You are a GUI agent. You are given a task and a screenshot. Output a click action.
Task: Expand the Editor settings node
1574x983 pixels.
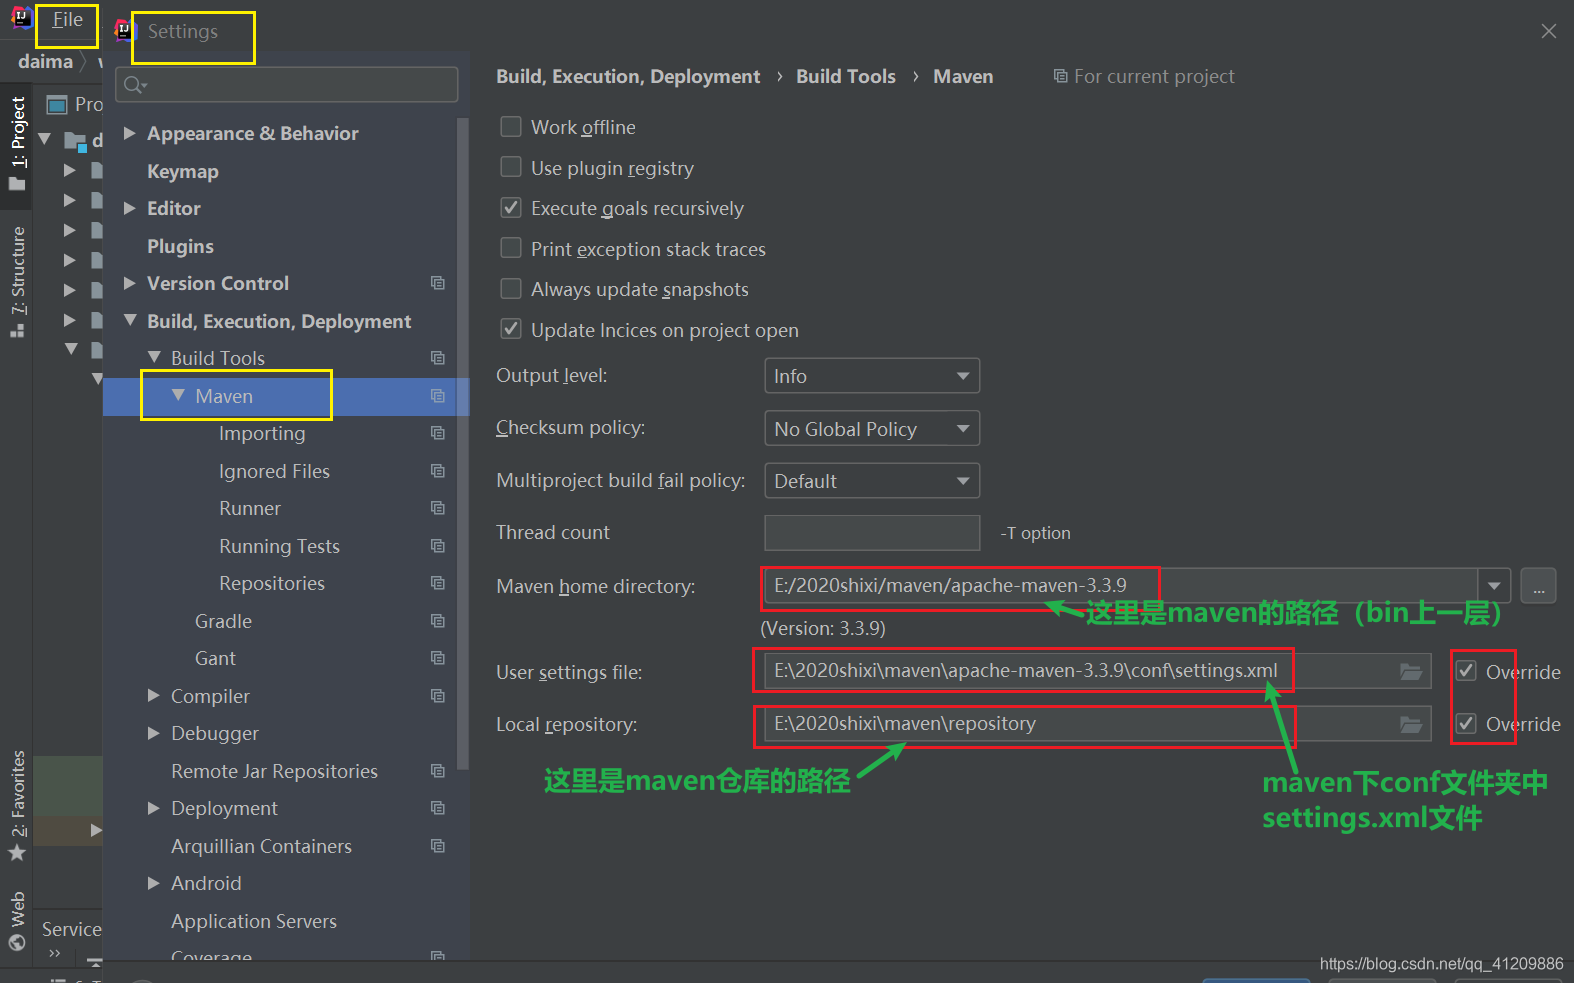point(129,208)
